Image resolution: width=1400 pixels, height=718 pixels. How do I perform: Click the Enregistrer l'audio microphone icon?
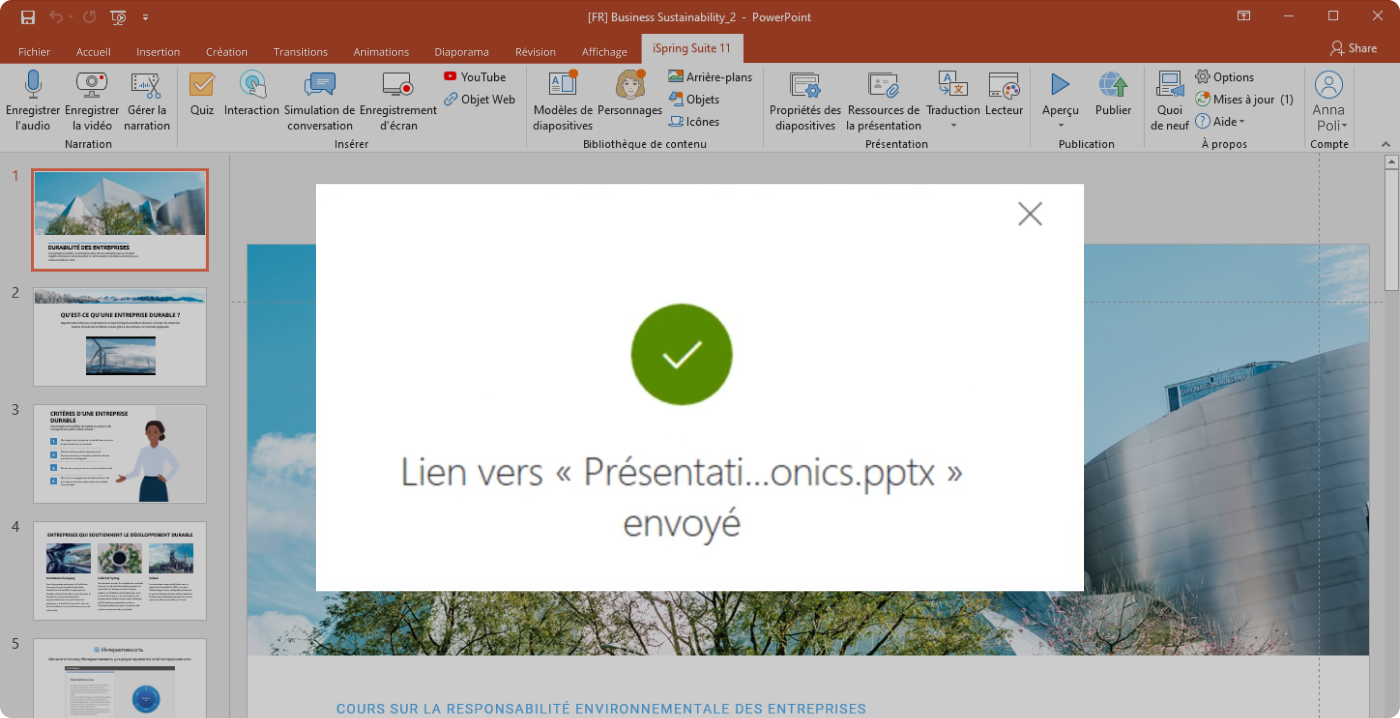(x=32, y=86)
